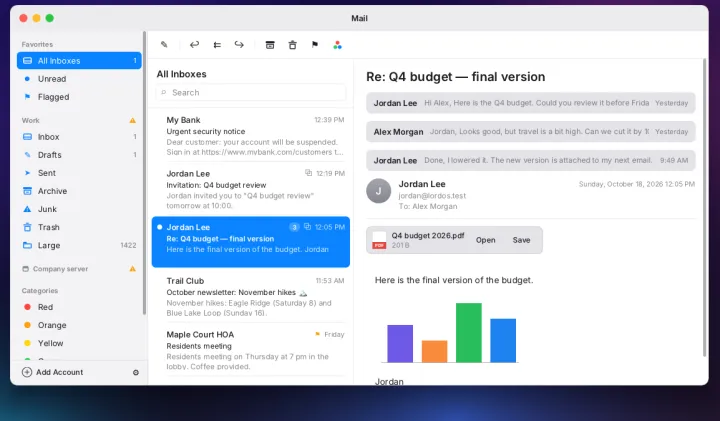Screen dimensions: 720x421
Task: Flag the message using toolbar flag
Action: coord(315,45)
